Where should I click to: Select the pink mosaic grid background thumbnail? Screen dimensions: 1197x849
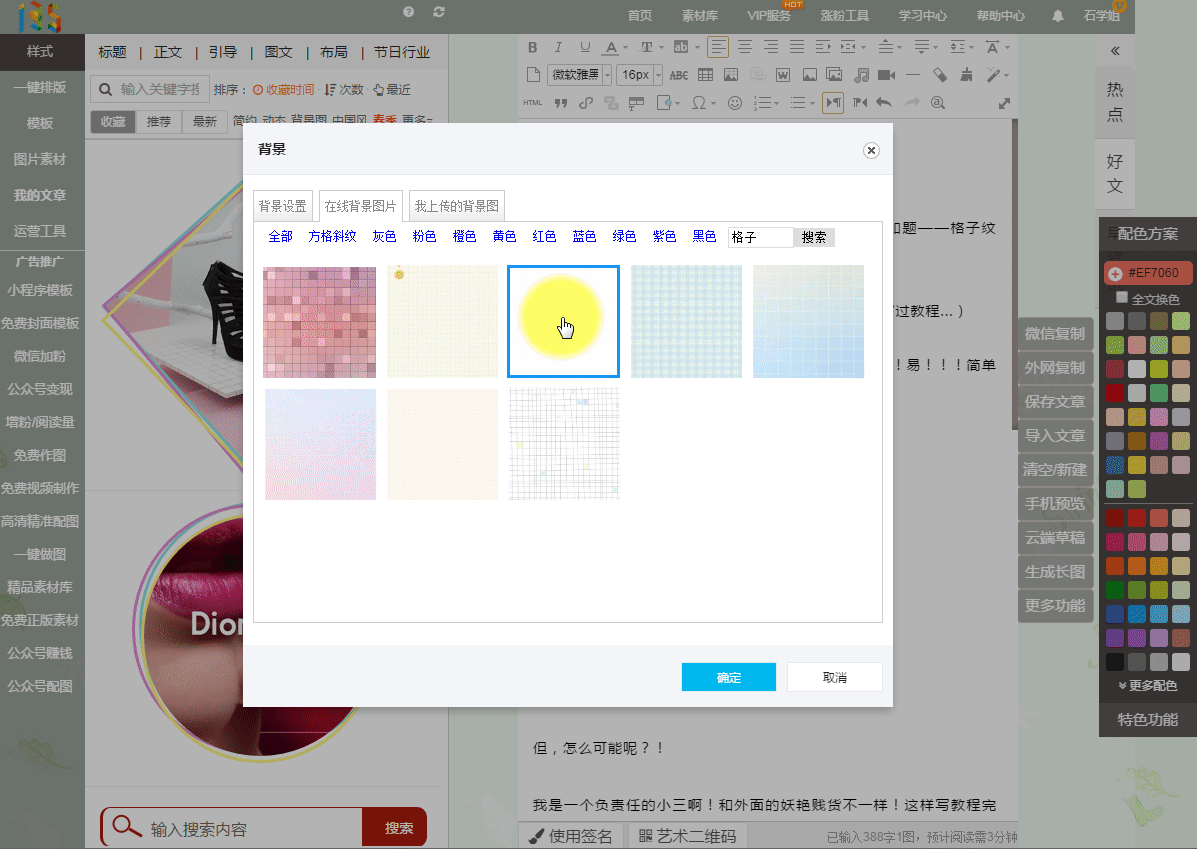[320, 322]
